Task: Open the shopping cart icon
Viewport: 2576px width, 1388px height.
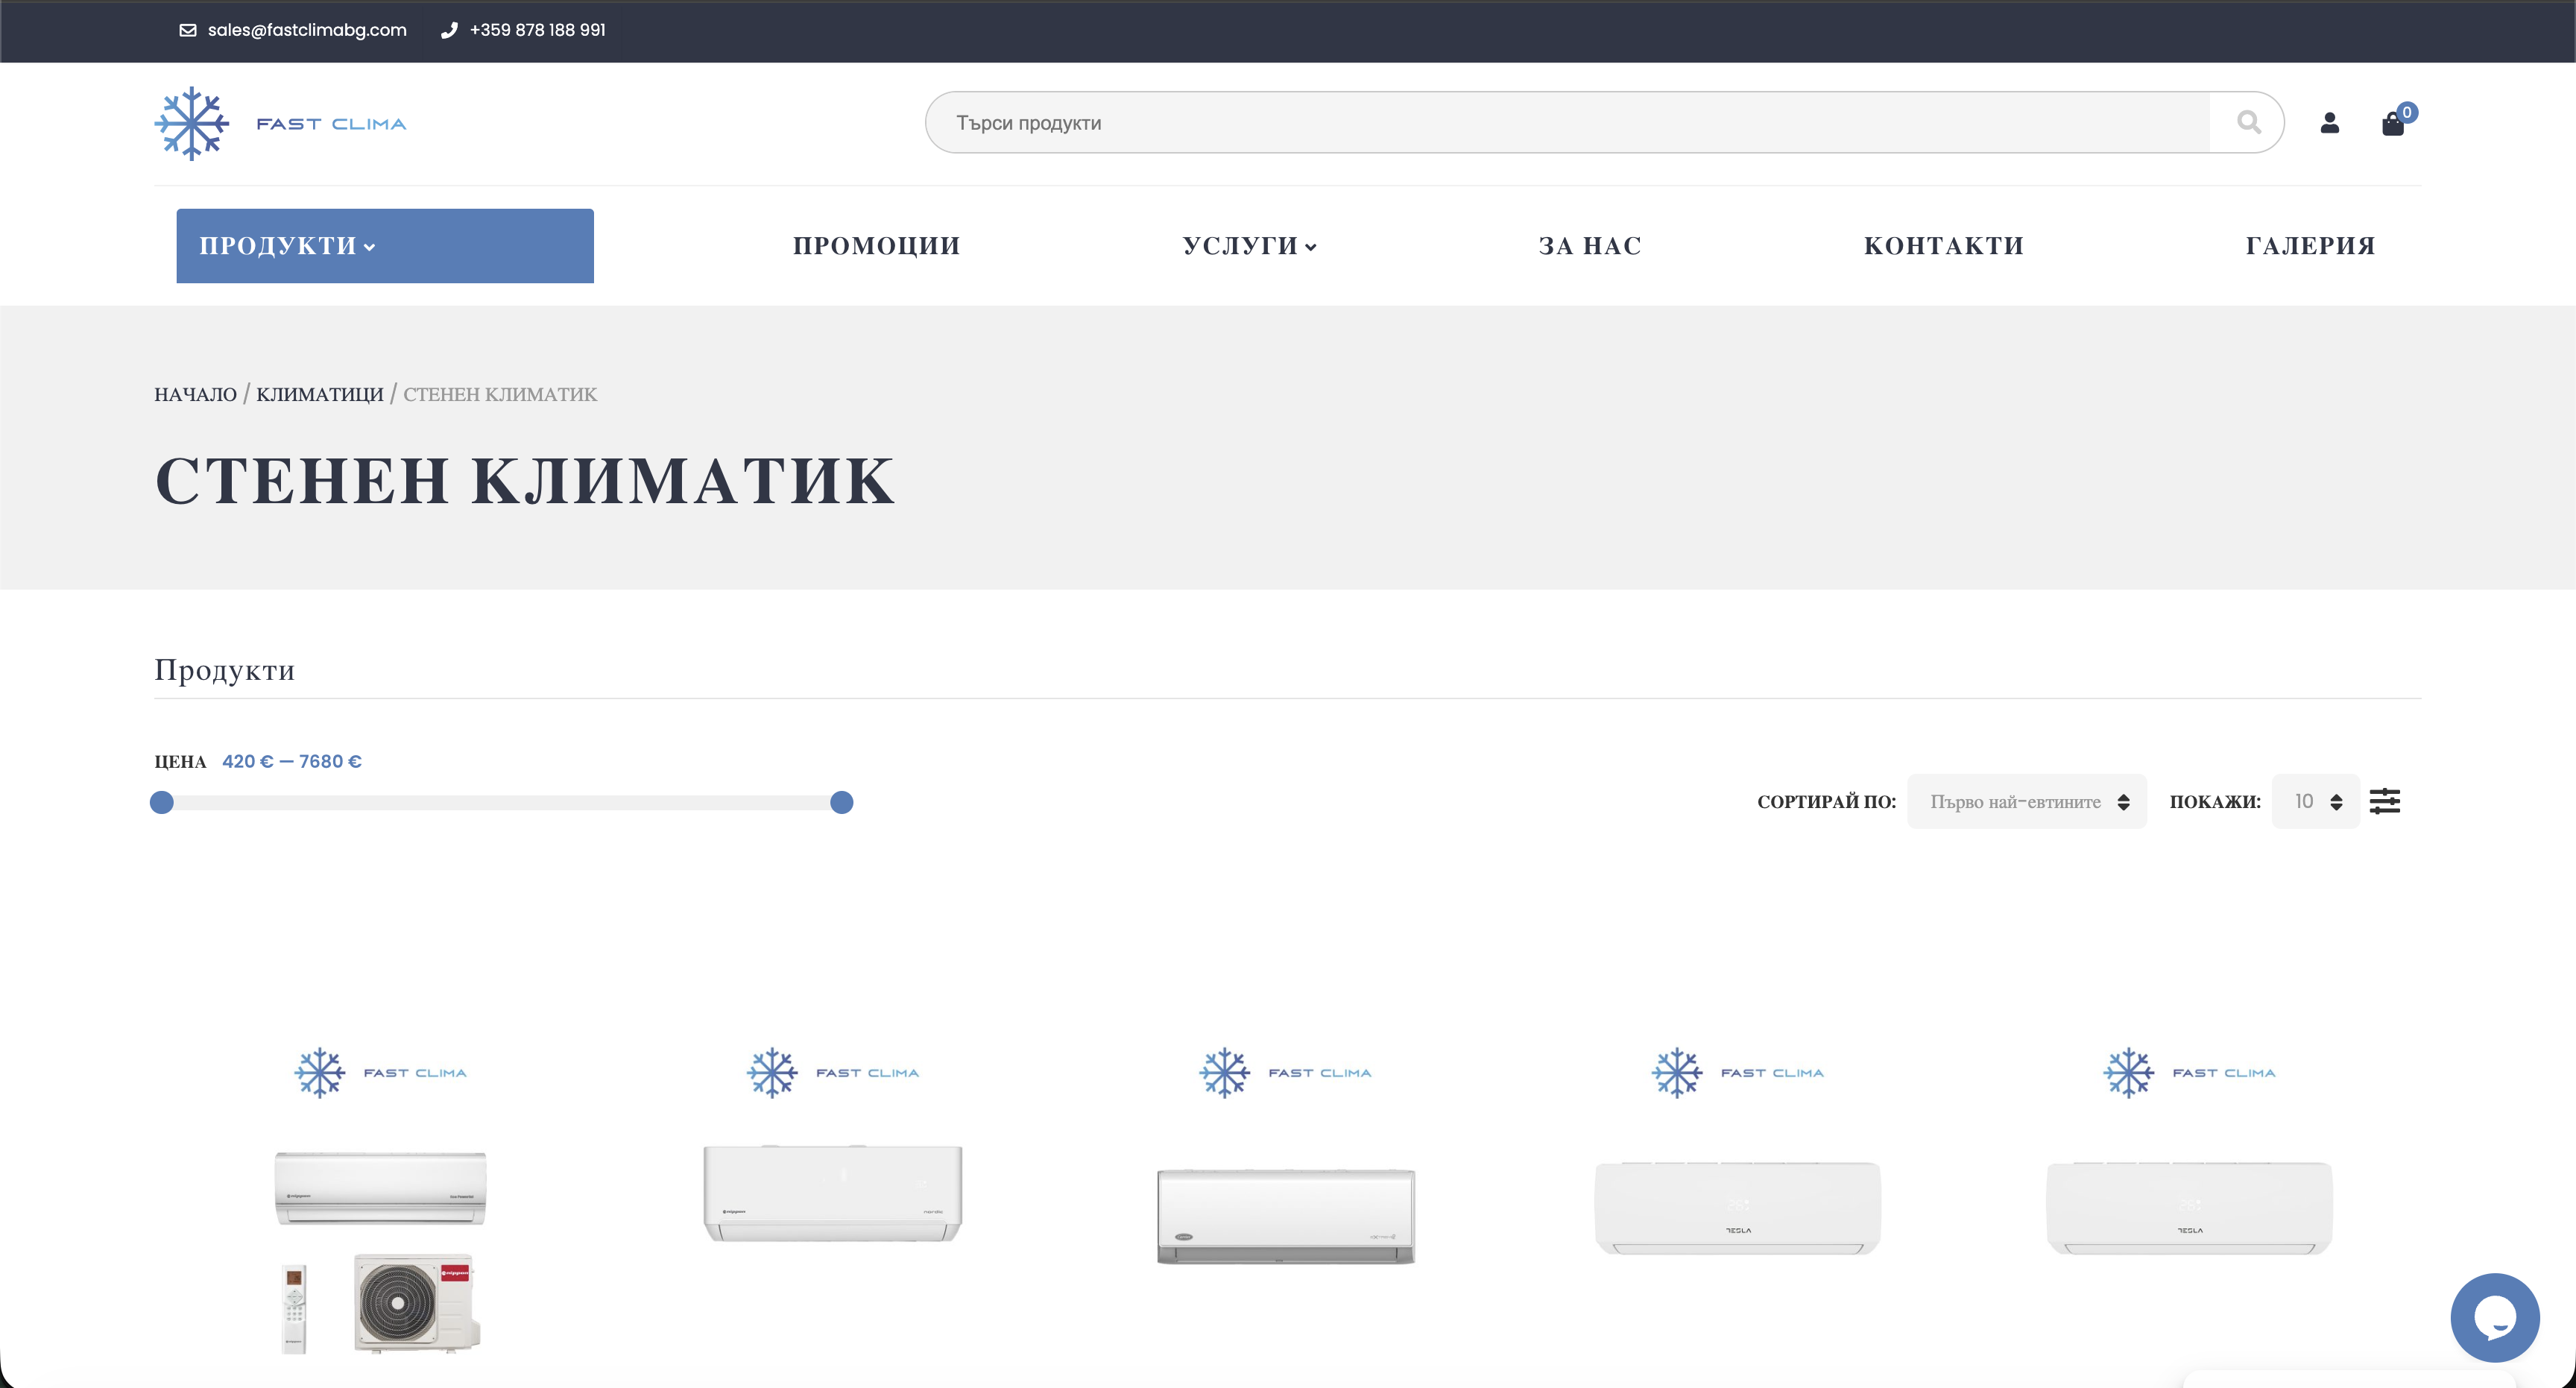Action: coord(2393,123)
